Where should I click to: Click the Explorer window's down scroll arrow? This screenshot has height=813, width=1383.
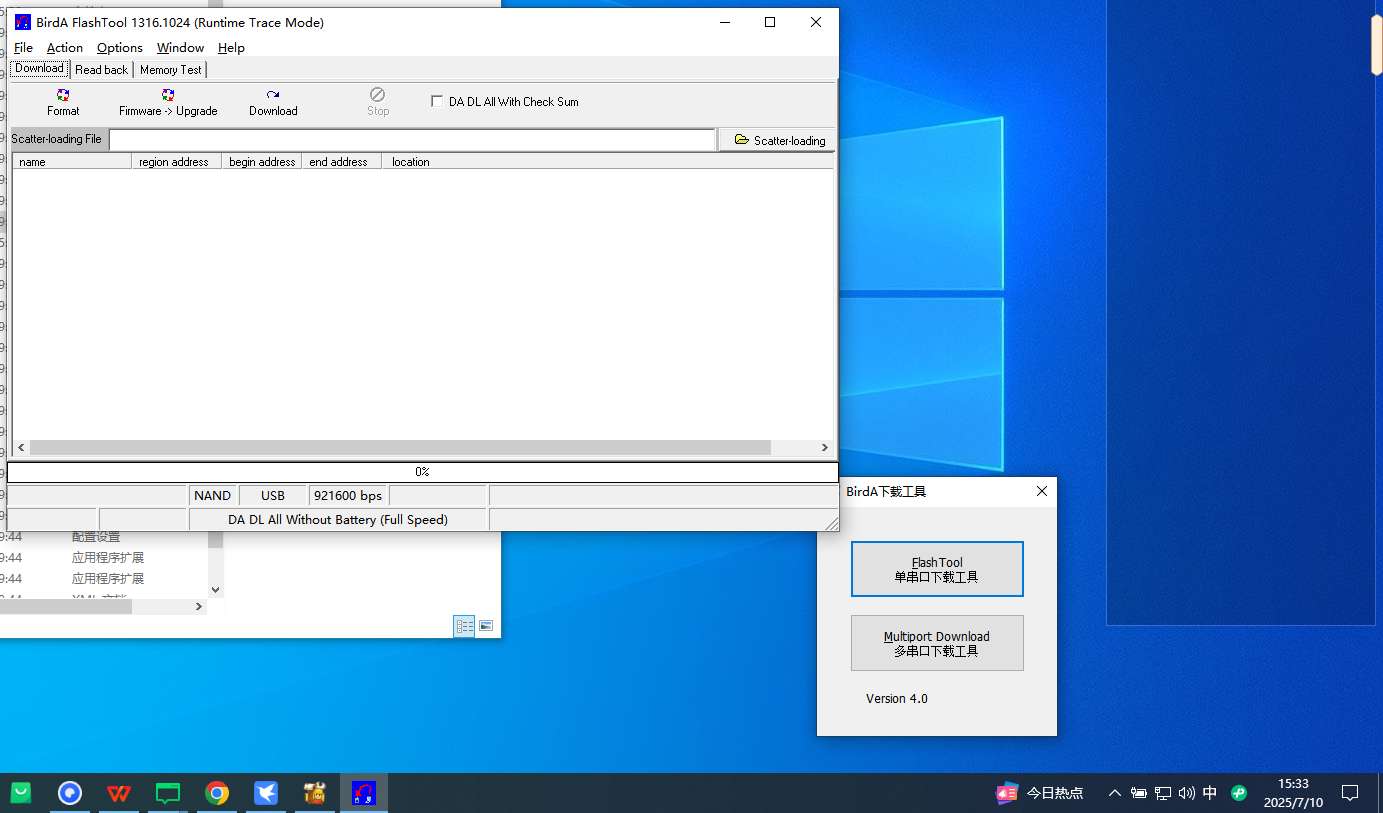[x=215, y=590]
